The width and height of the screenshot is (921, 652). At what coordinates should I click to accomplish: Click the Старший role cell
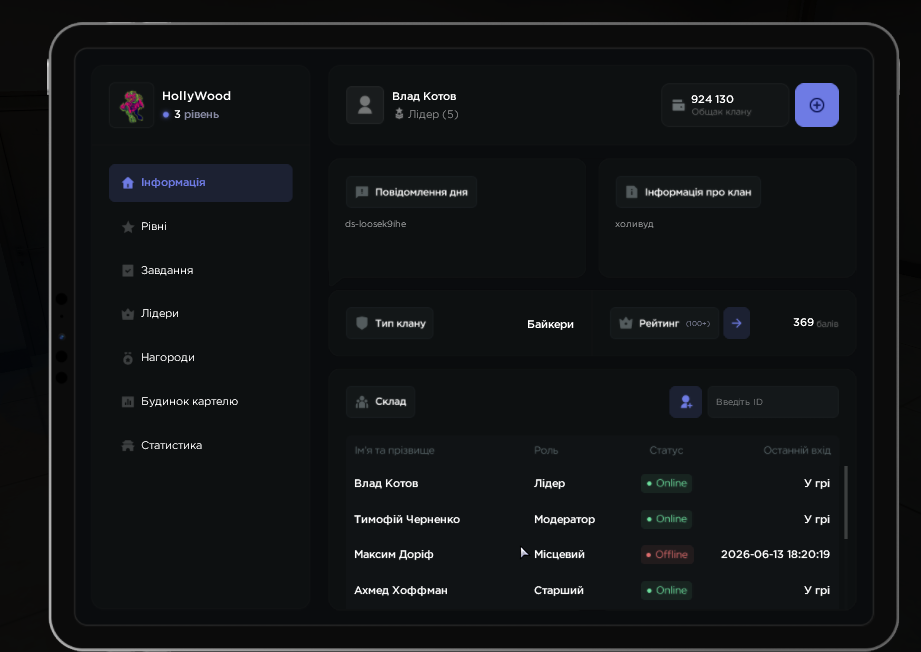tap(559, 590)
